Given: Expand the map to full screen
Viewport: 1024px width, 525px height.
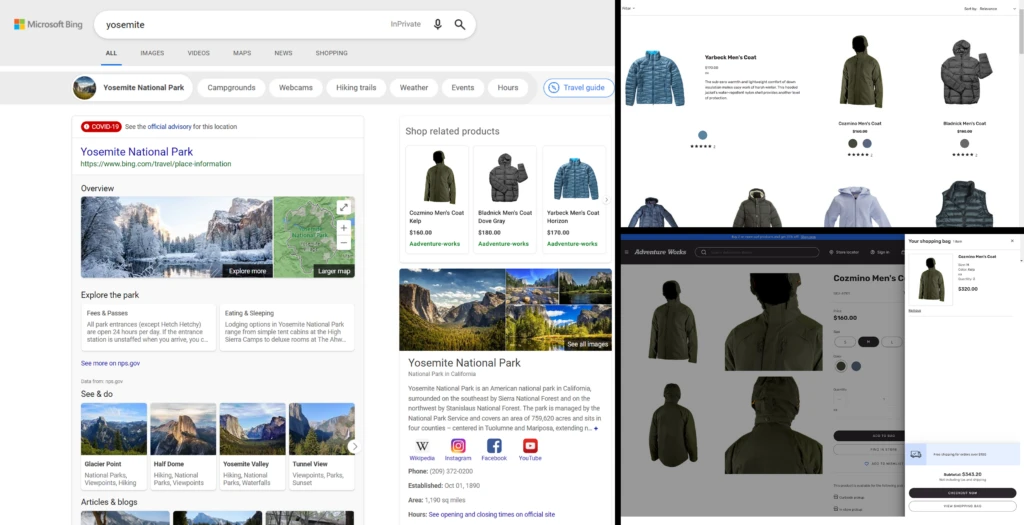Looking at the screenshot, I should pyautogui.click(x=343, y=207).
